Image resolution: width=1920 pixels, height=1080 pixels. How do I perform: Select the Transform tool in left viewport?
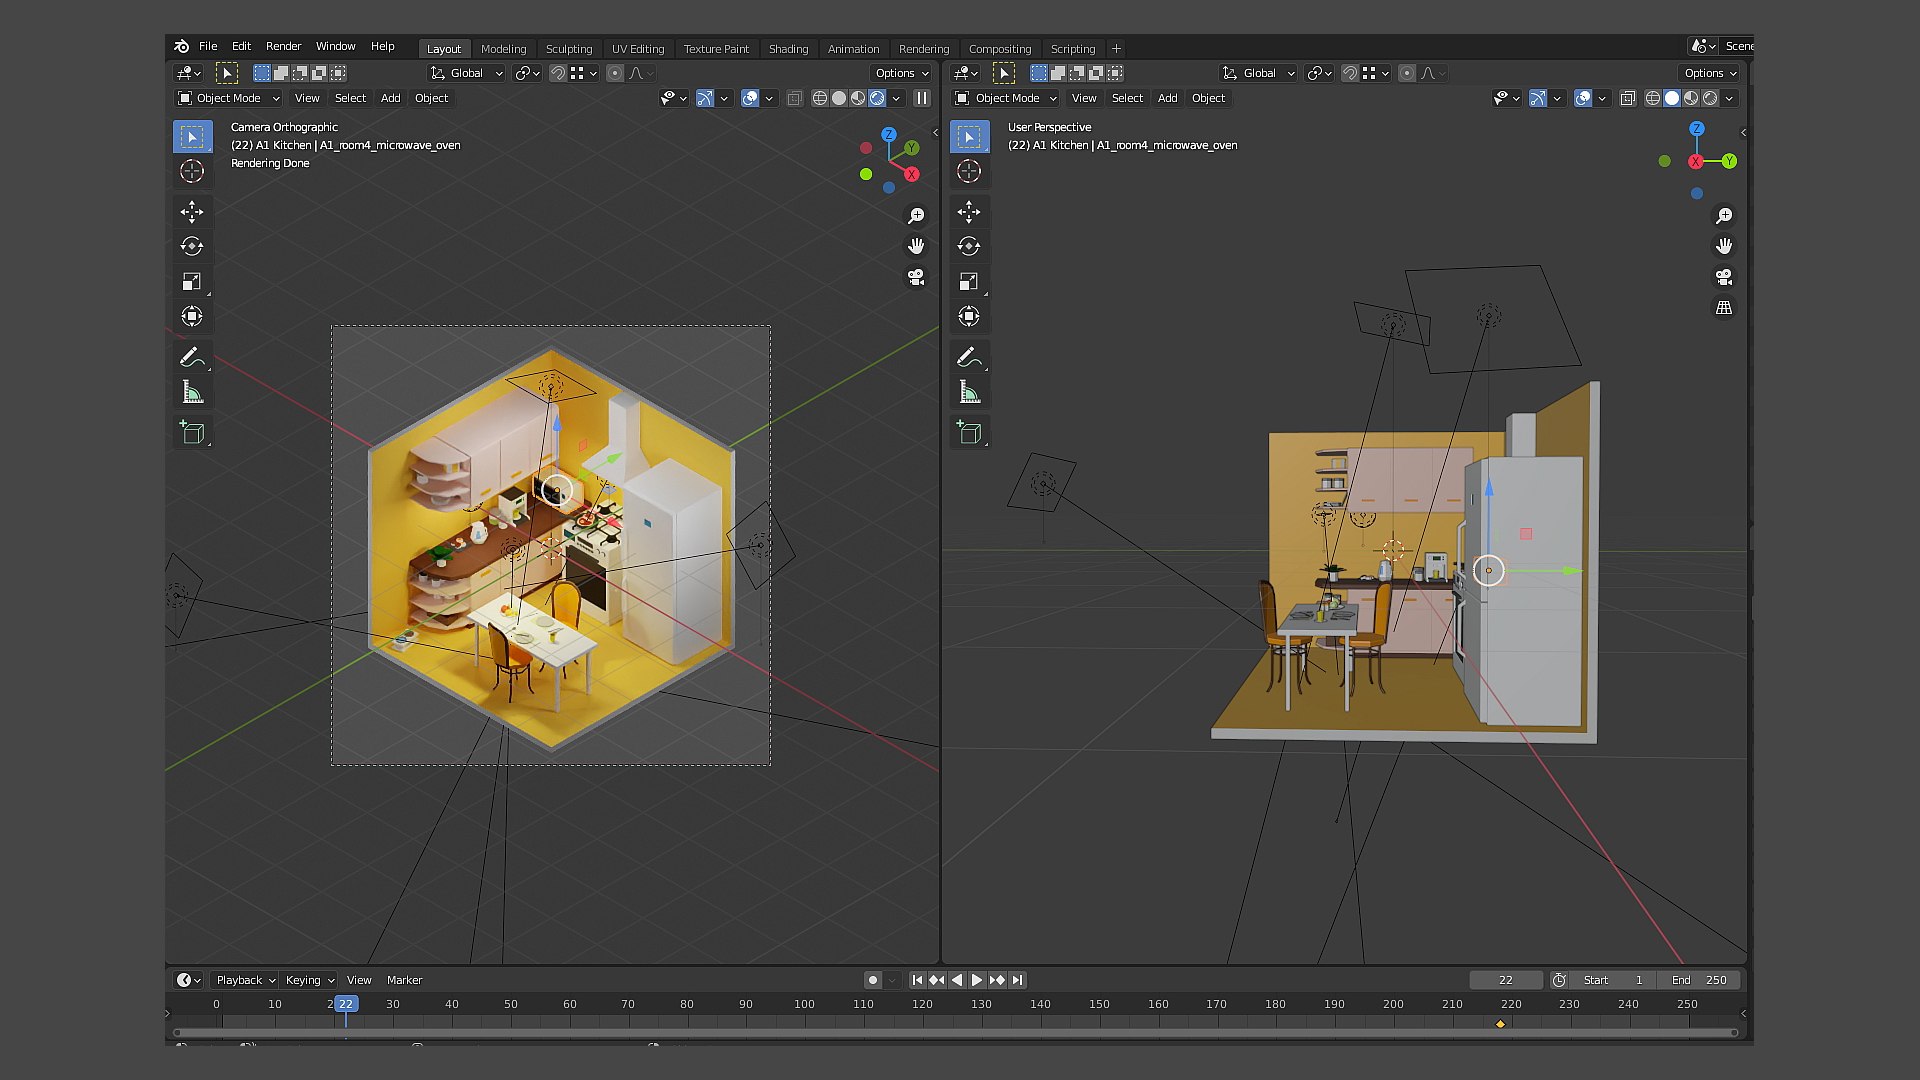point(192,316)
